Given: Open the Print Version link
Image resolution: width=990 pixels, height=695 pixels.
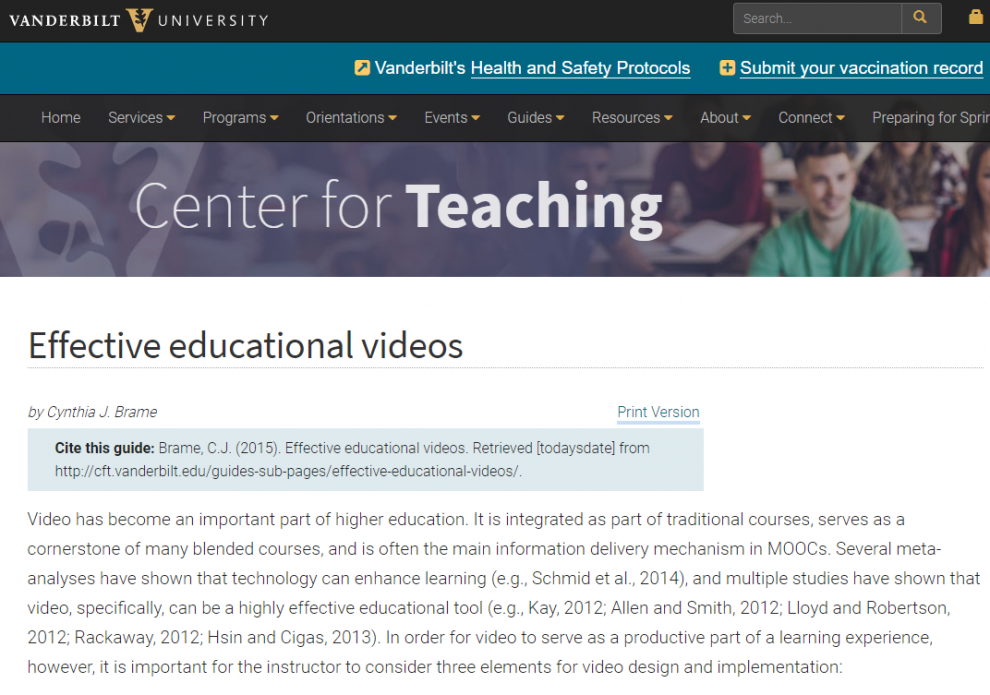Looking at the screenshot, I should tap(658, 412).
